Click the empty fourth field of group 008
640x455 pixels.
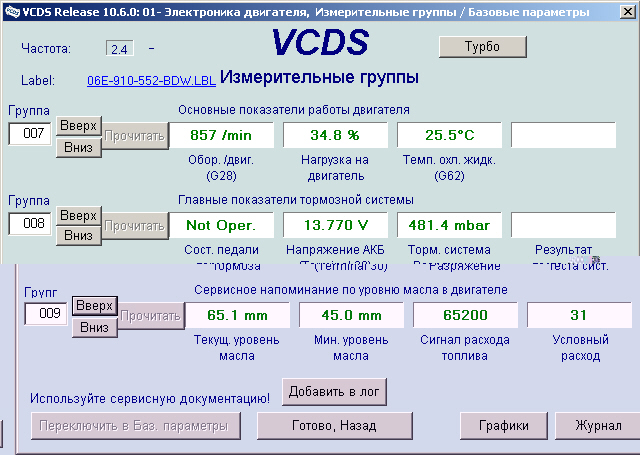click(x=563, y=225)
